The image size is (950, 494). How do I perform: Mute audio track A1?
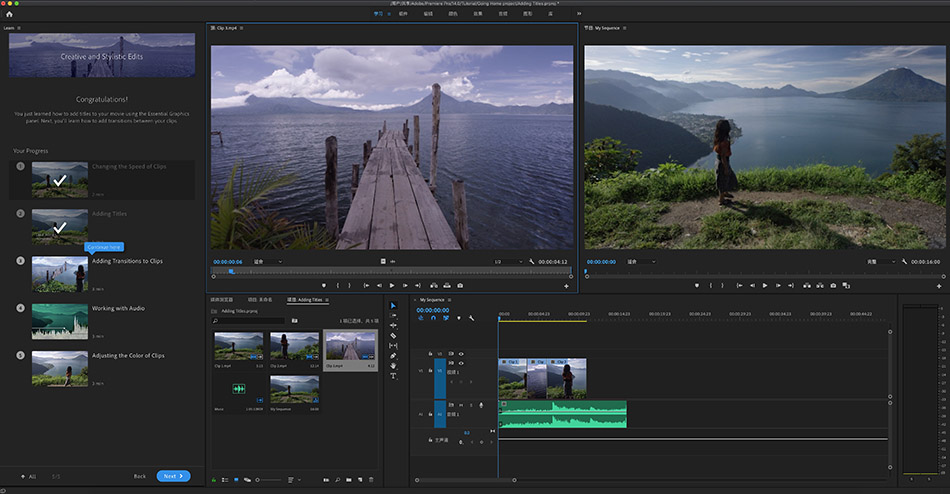tap(461, 405)
